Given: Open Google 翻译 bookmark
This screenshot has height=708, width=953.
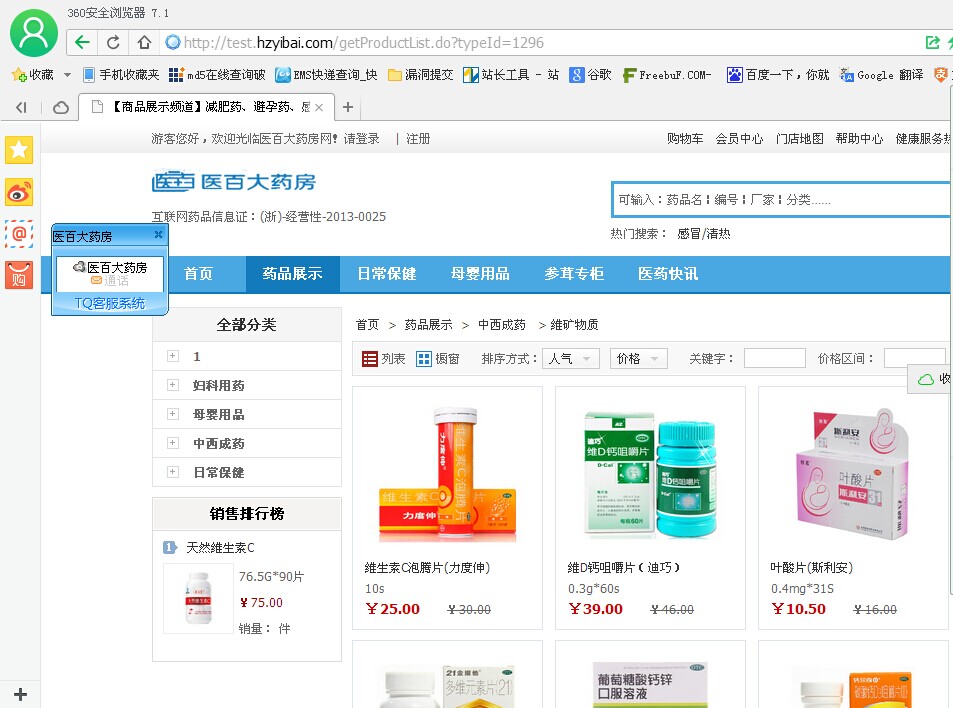Looking at the screenshot, I should coord(881,75).
